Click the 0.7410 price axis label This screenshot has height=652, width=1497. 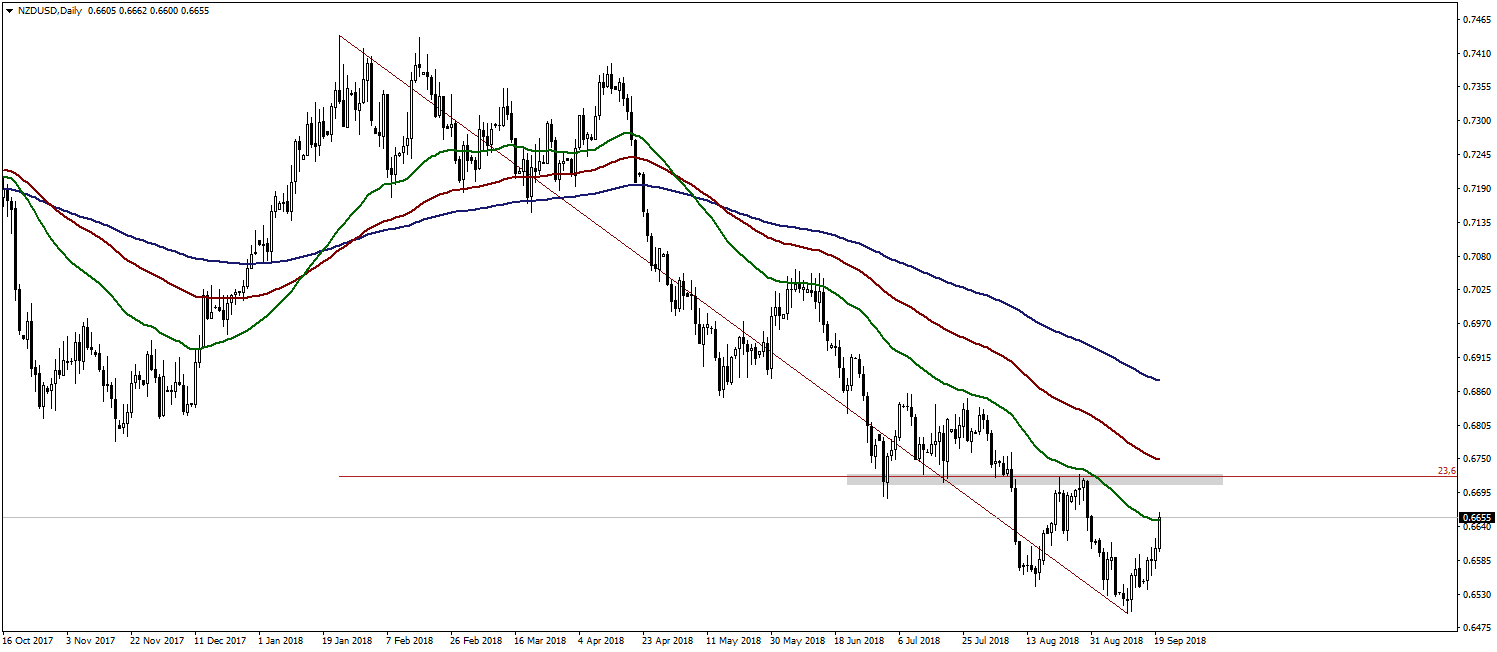tap(1476, 54)
